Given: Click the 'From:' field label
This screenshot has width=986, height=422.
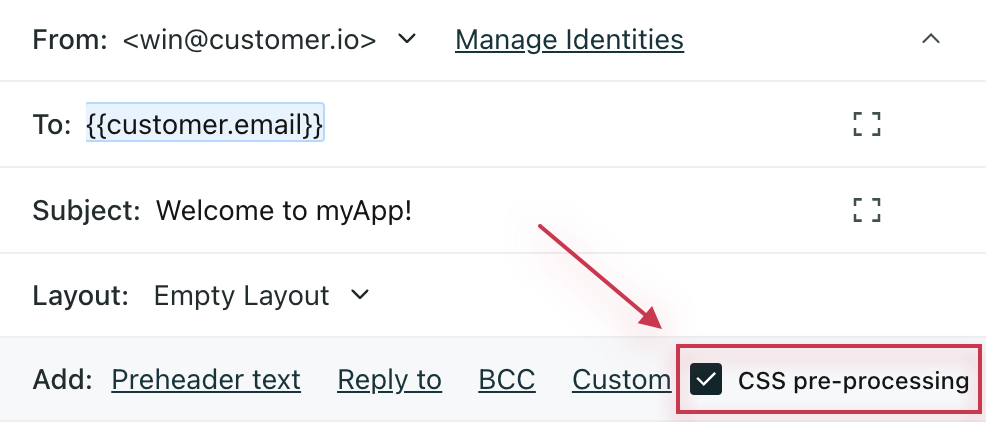Looking at the screenshot, I should coord(69,40).
